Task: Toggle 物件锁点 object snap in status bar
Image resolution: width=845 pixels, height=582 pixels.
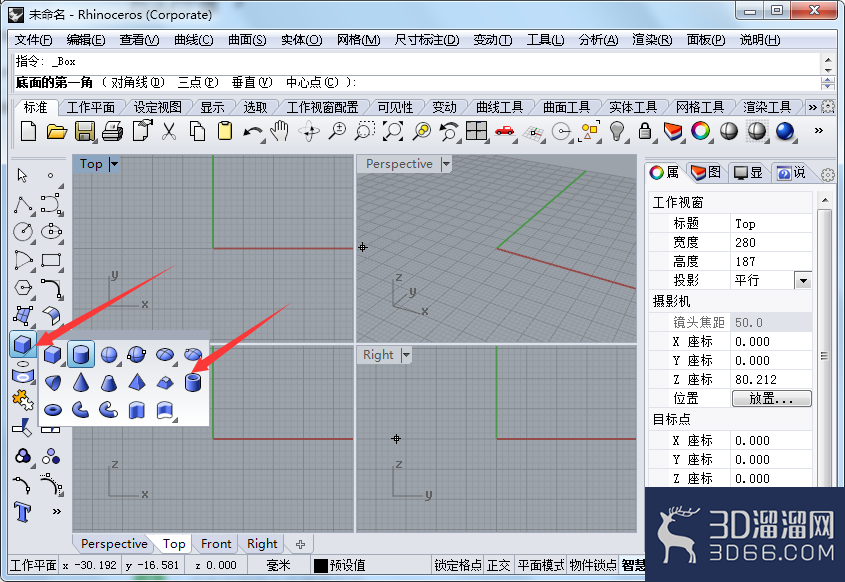Action: [x=593, y=565]
